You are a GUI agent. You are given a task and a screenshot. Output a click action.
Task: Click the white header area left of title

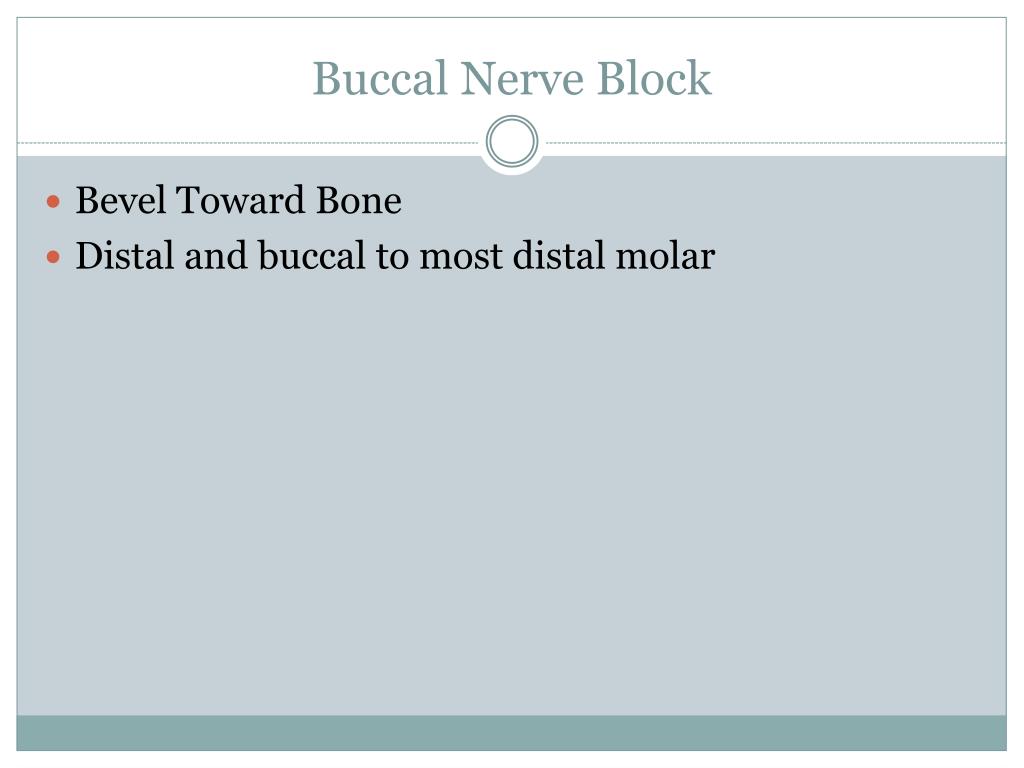click(163, 78)
